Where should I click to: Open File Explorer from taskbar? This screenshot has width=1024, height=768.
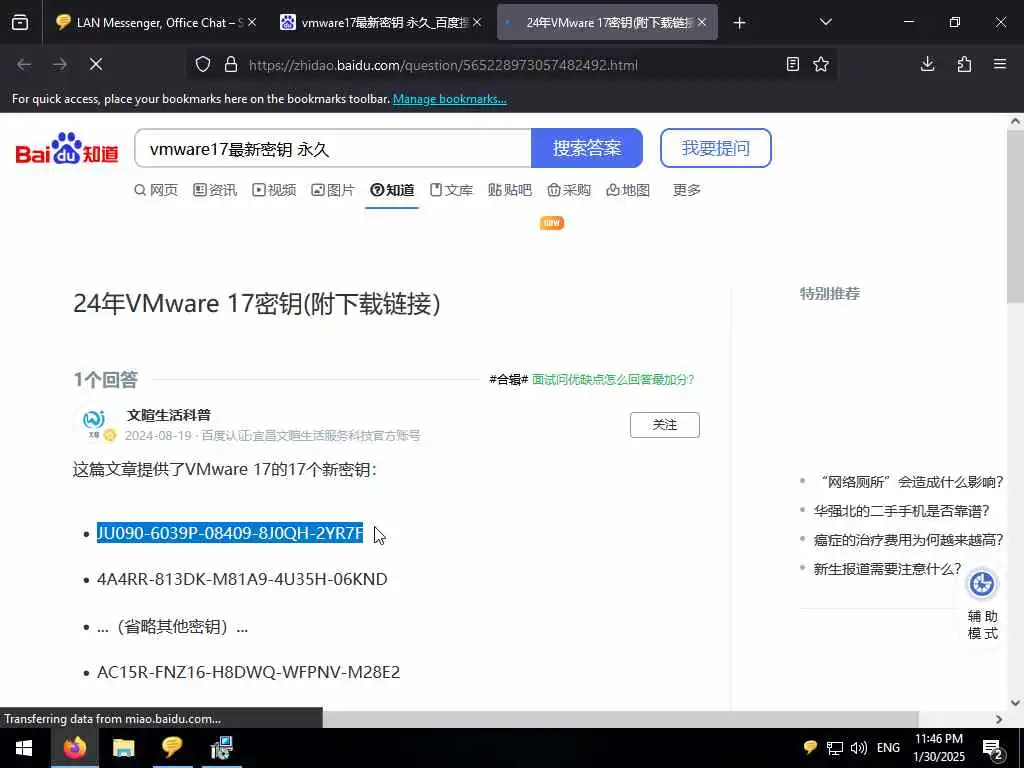point(123,748)
